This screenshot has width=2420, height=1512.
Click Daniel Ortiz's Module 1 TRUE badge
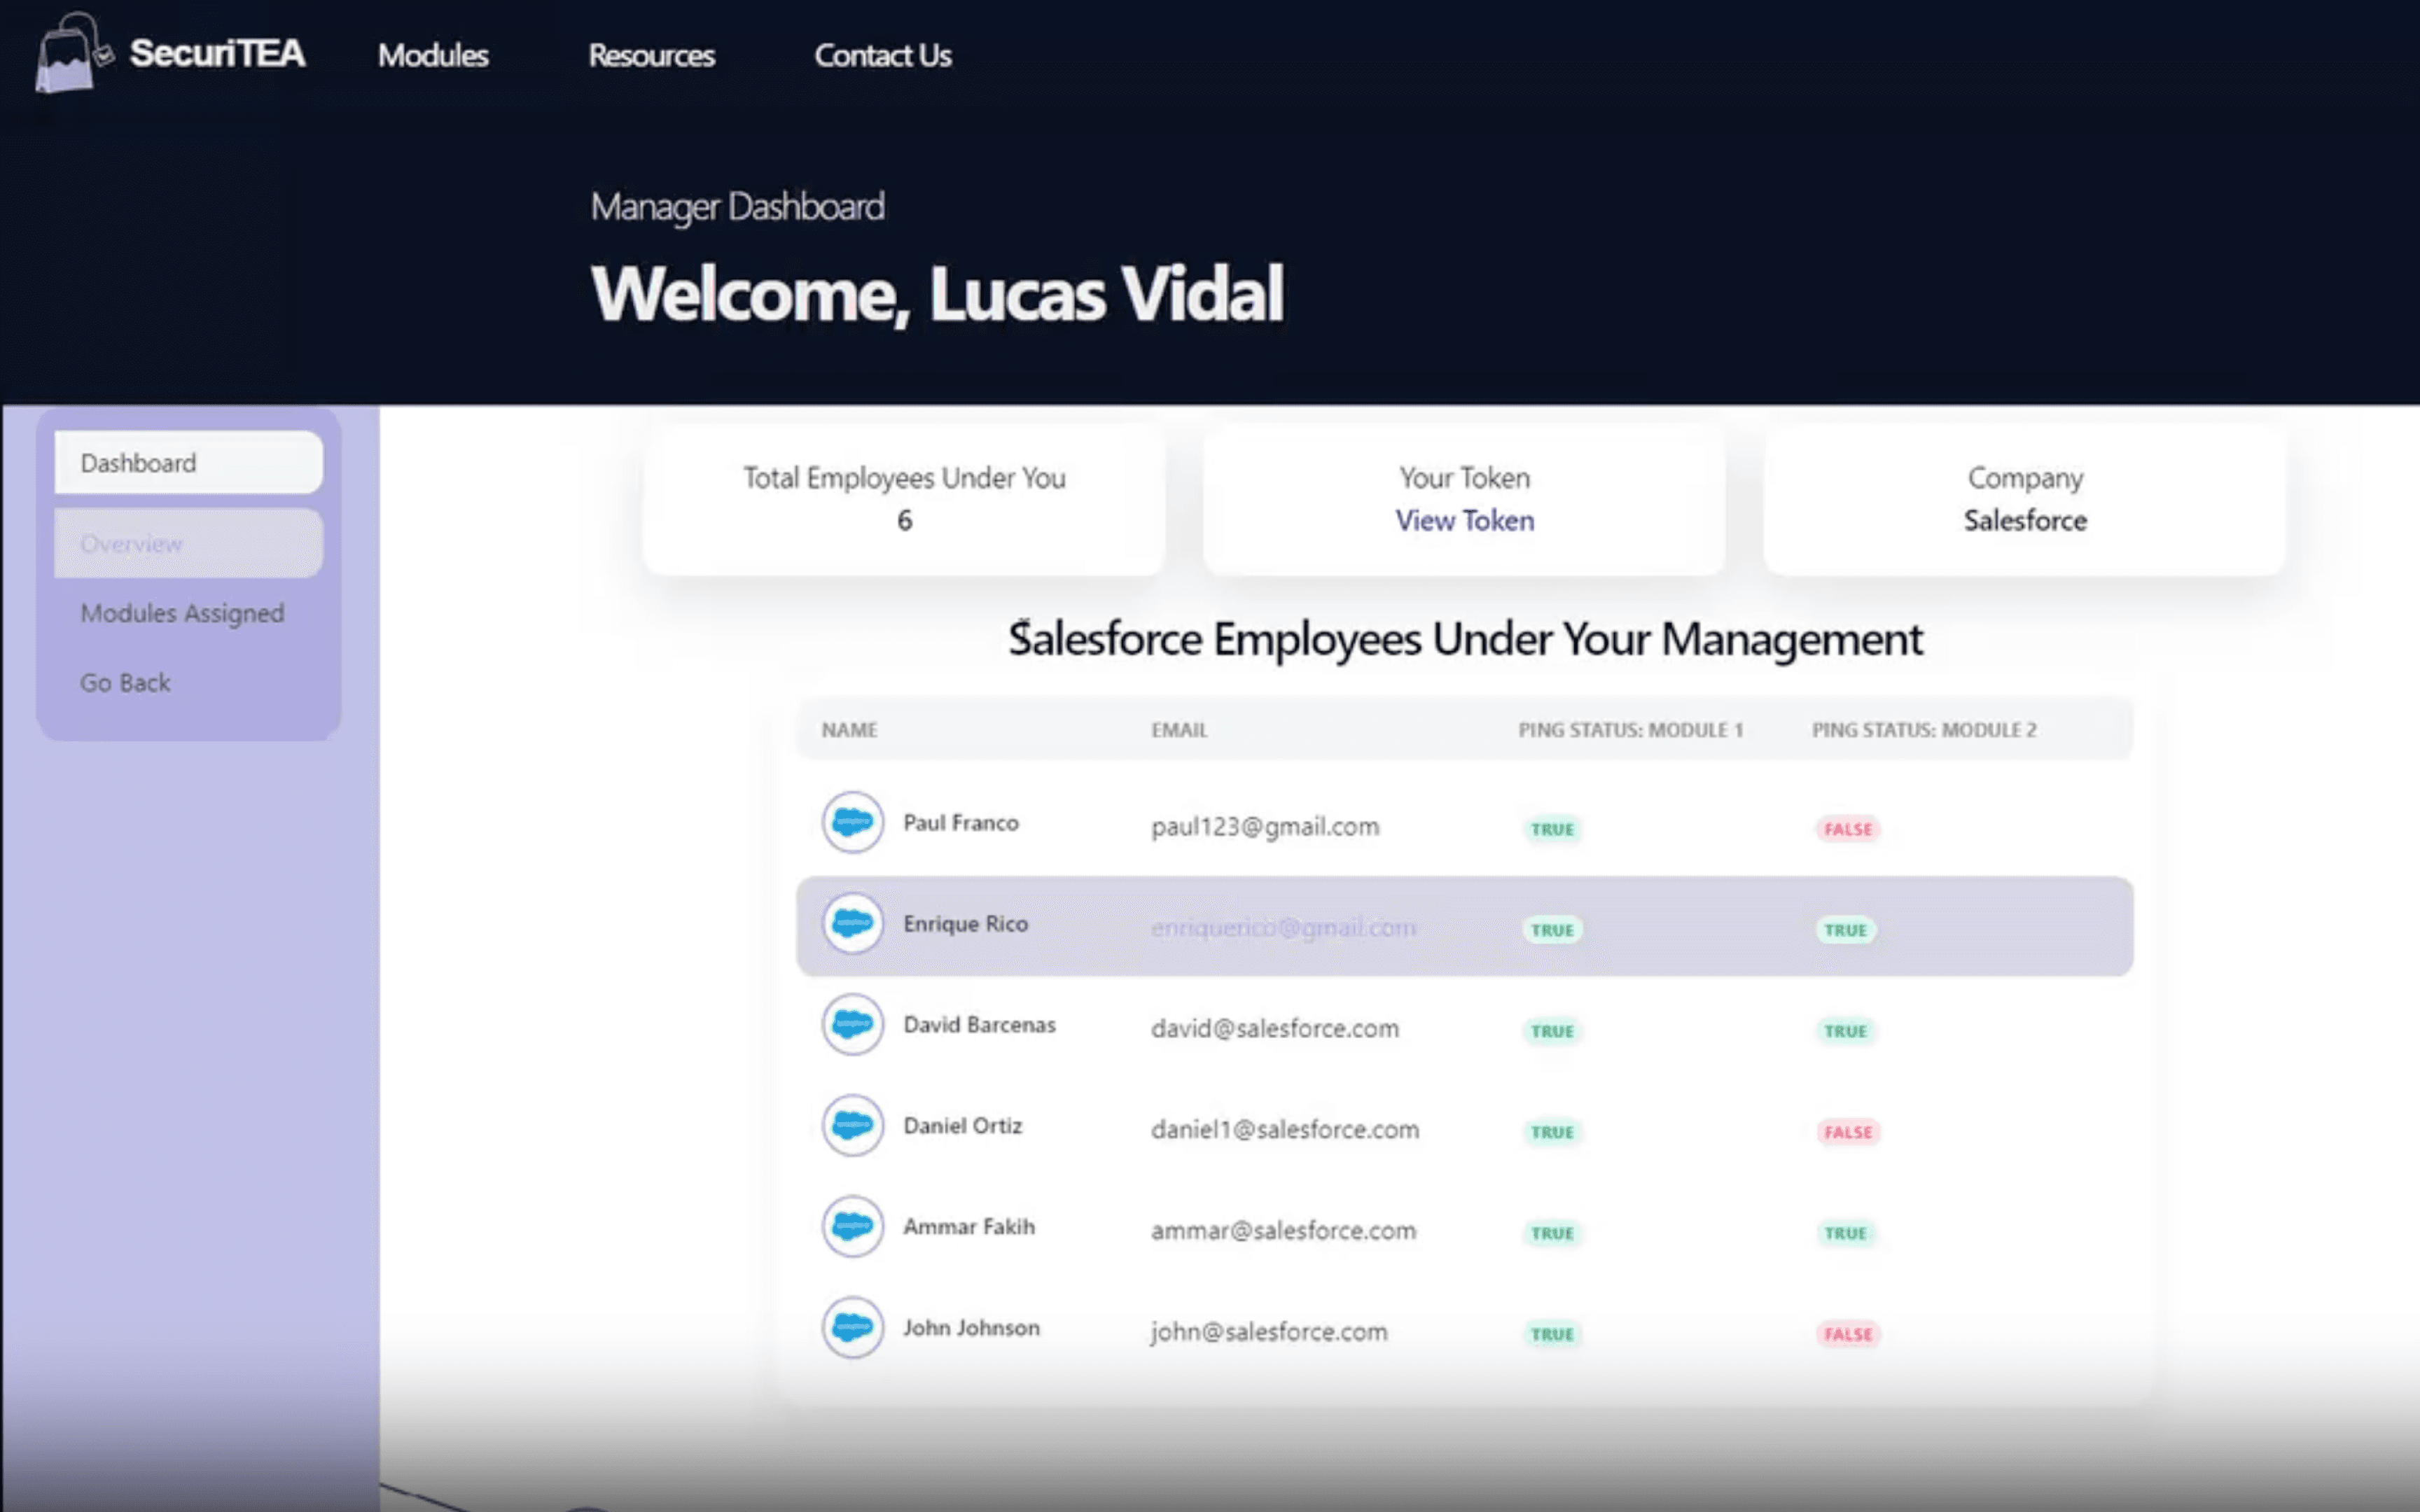pos(1552,1132)
